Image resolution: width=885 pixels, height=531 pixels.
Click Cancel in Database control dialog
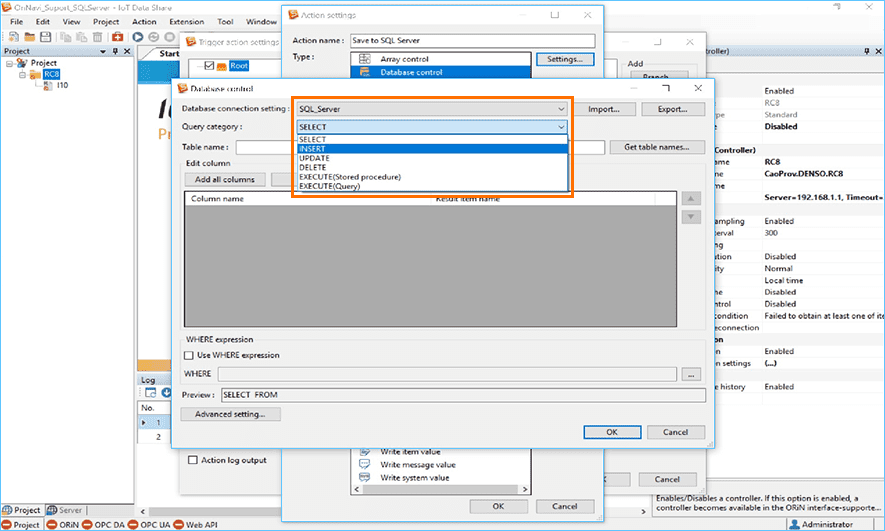pyautogui.click(x=676, y=432)
